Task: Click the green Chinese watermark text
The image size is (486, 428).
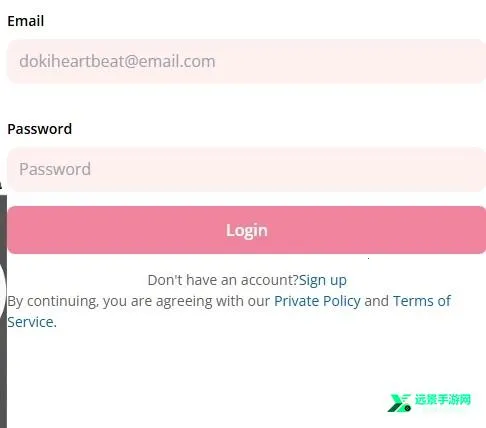Action: tap(443, 399)
